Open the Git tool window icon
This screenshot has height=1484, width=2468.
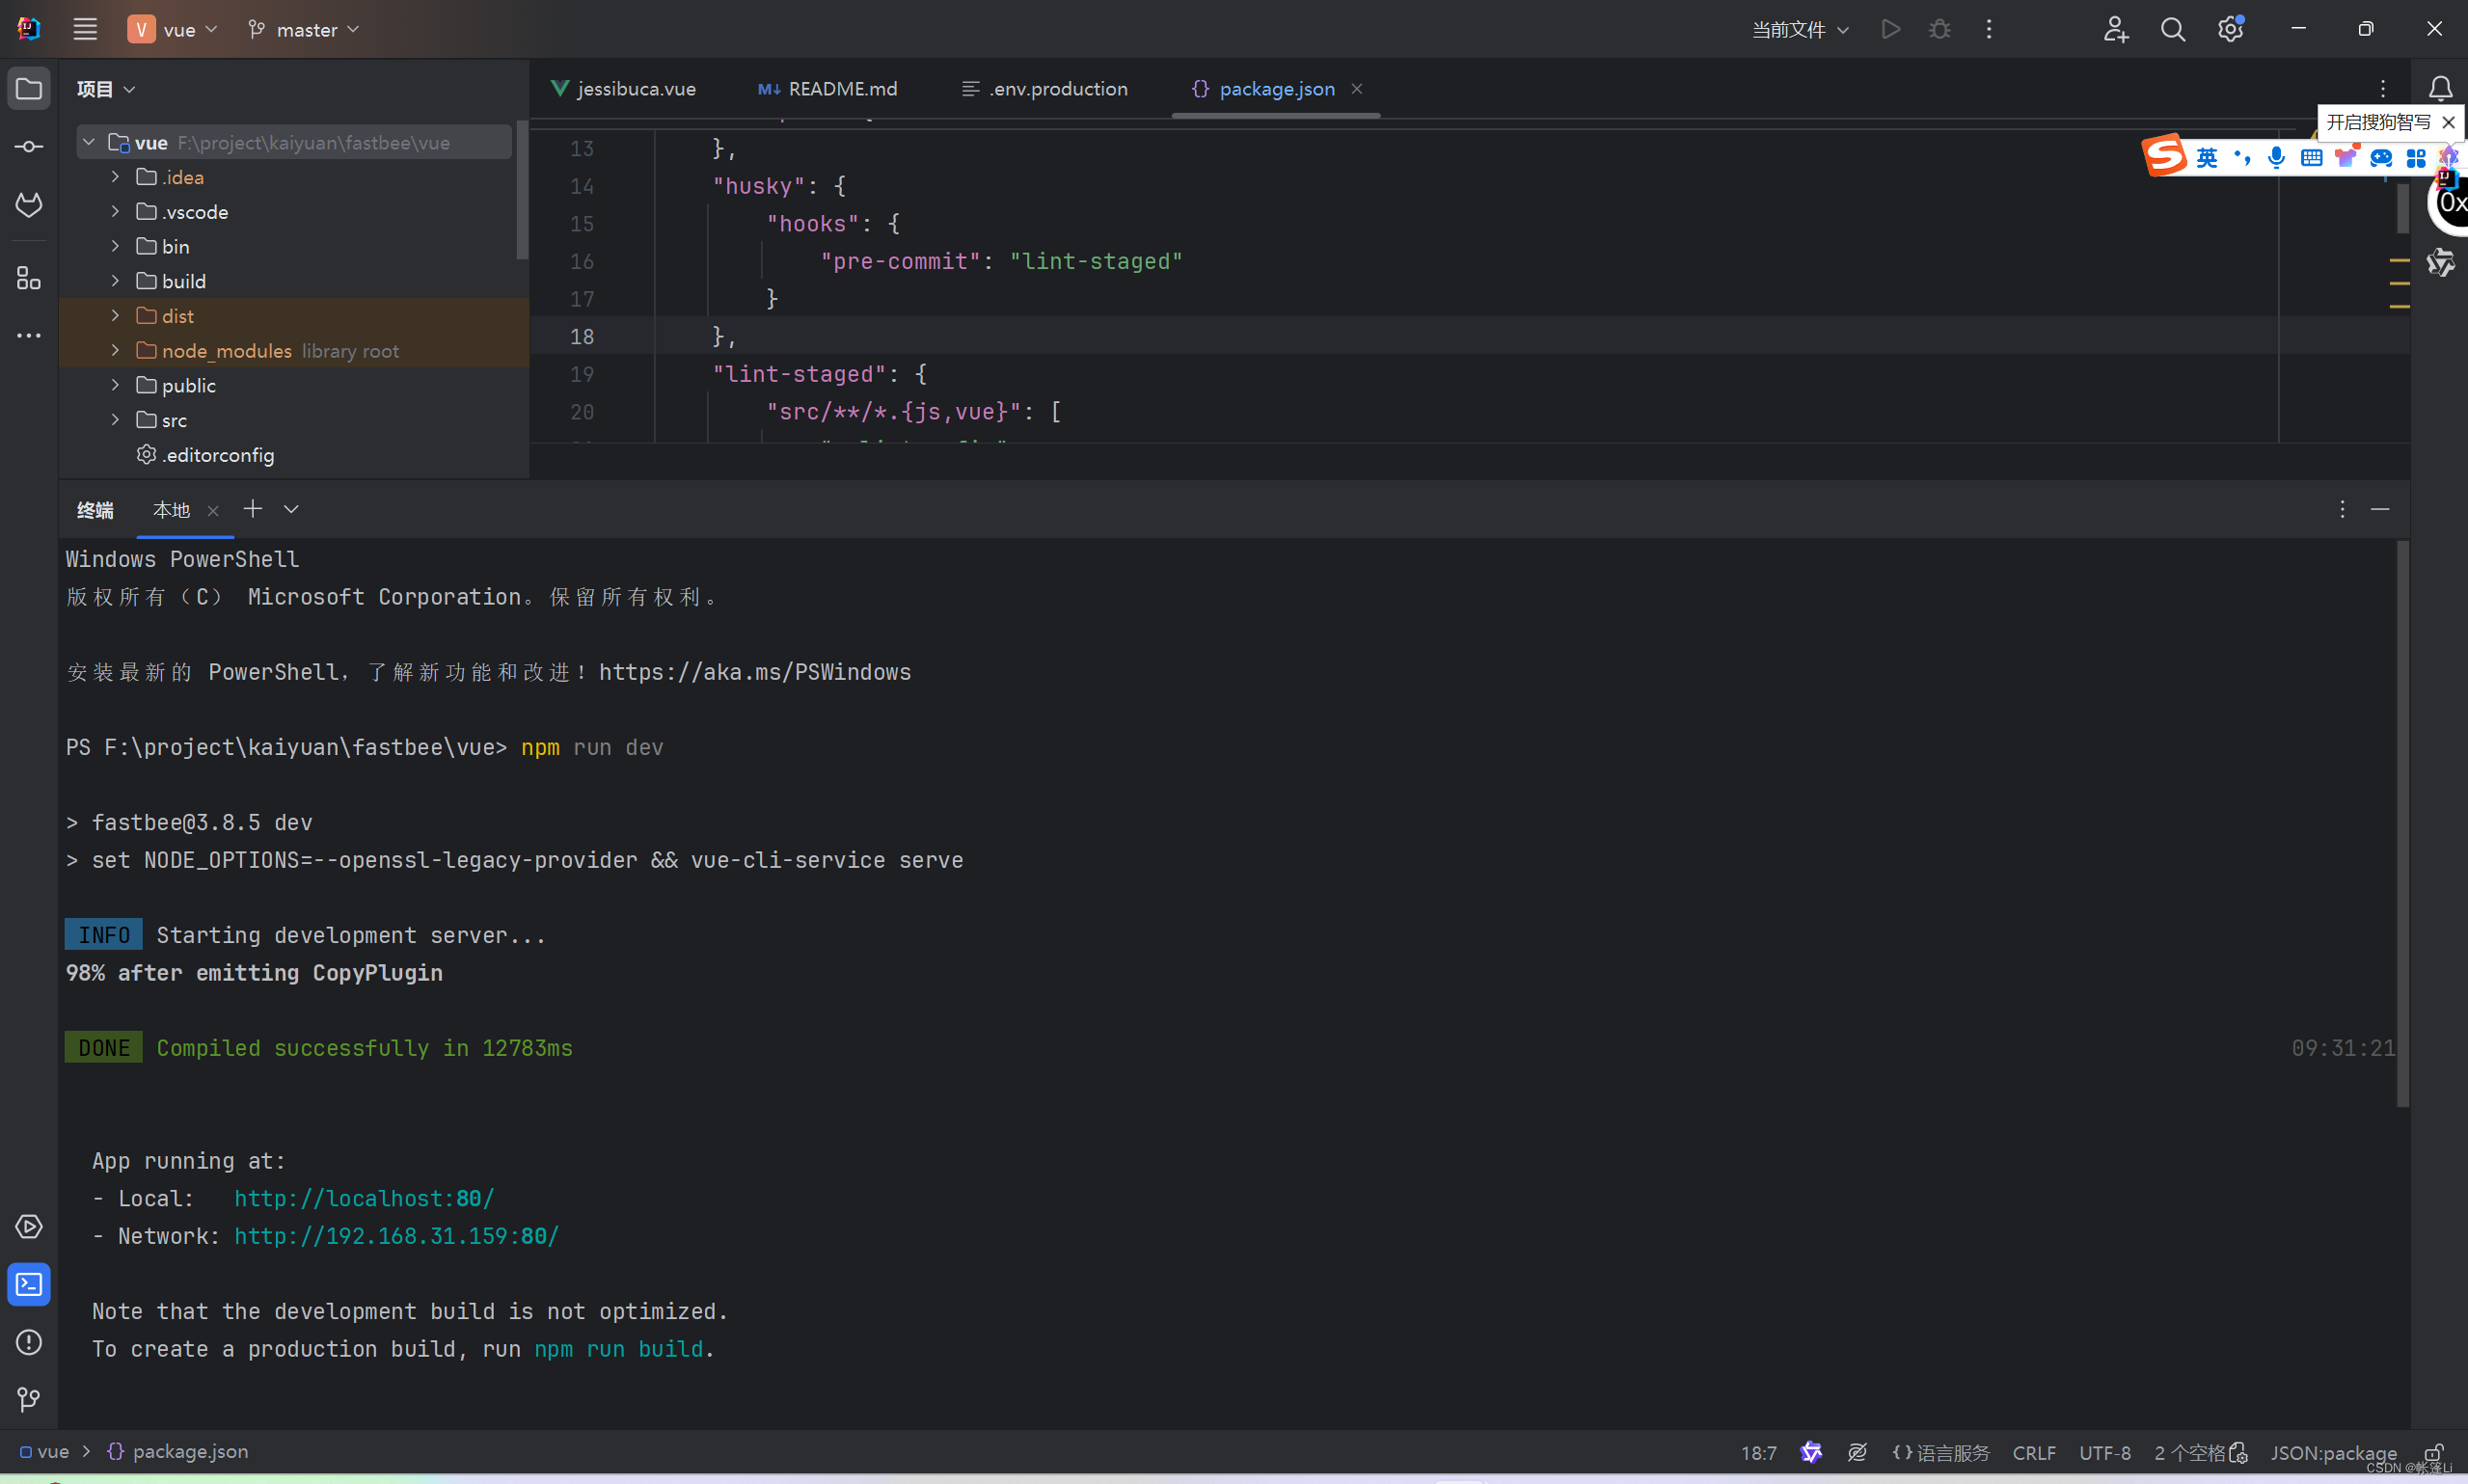click(28, 1399)
